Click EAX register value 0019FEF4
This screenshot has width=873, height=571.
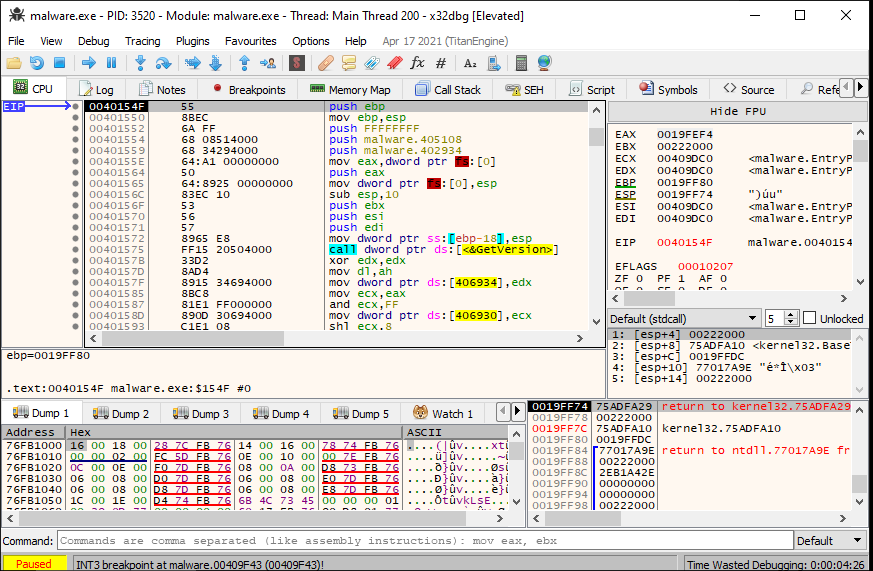click(x=685, y=134)
